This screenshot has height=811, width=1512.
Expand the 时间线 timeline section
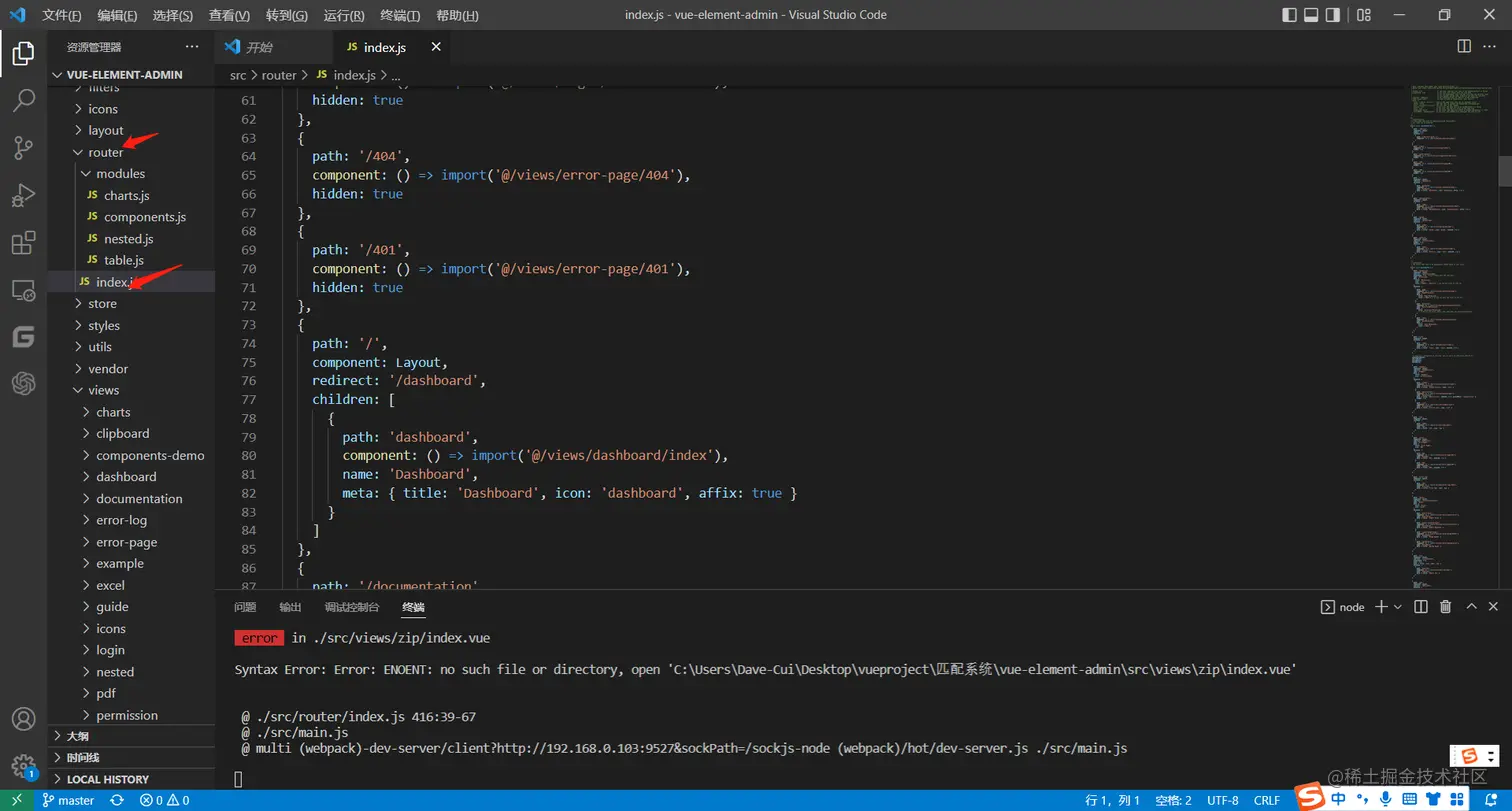(131, 758)
